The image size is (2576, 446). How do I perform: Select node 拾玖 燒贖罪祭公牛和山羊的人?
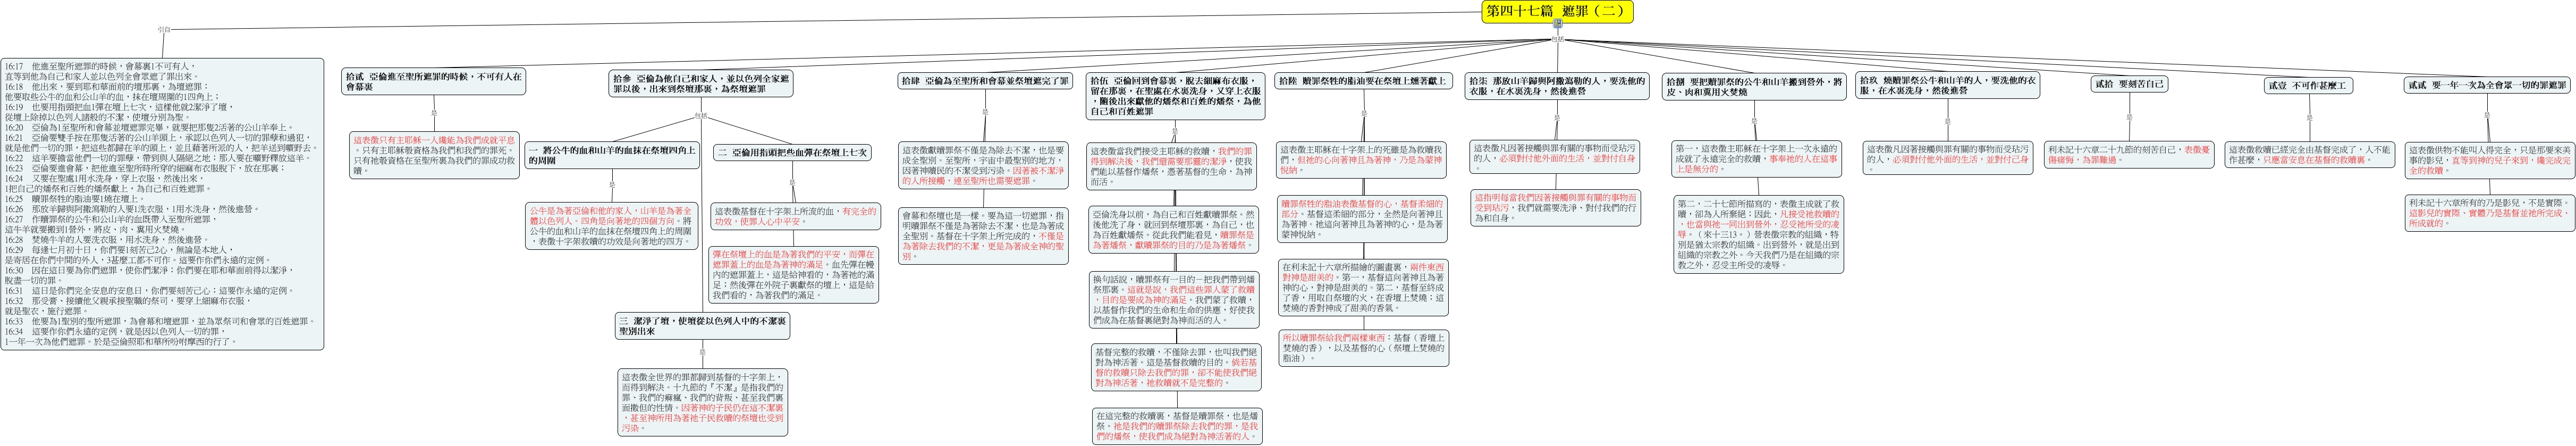tap(1947, 85)
